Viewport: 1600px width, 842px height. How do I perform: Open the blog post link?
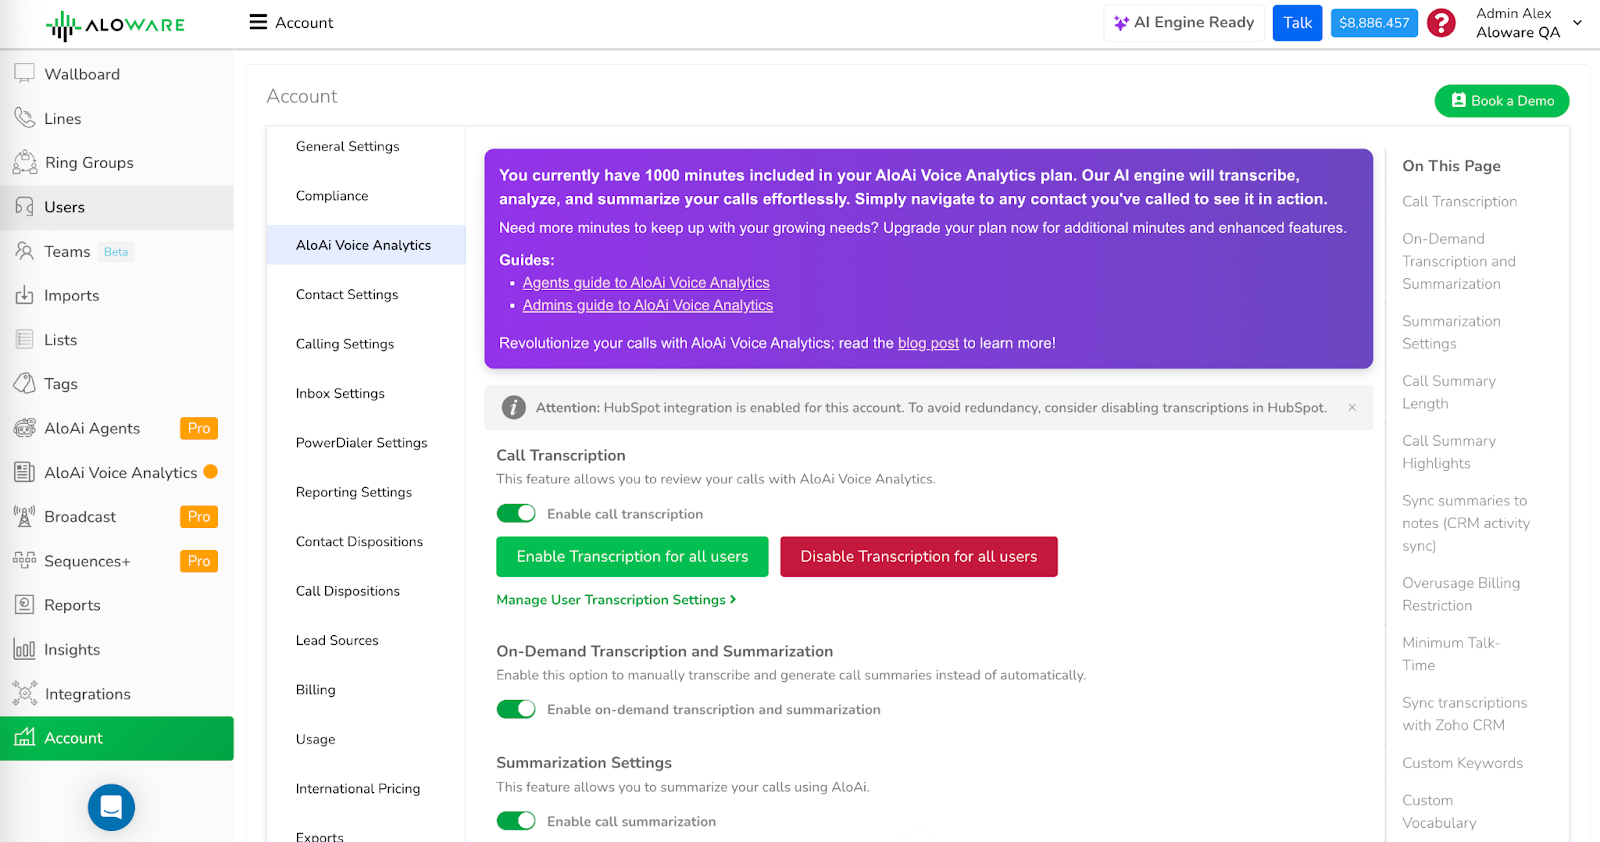click(x=928, y=343)
